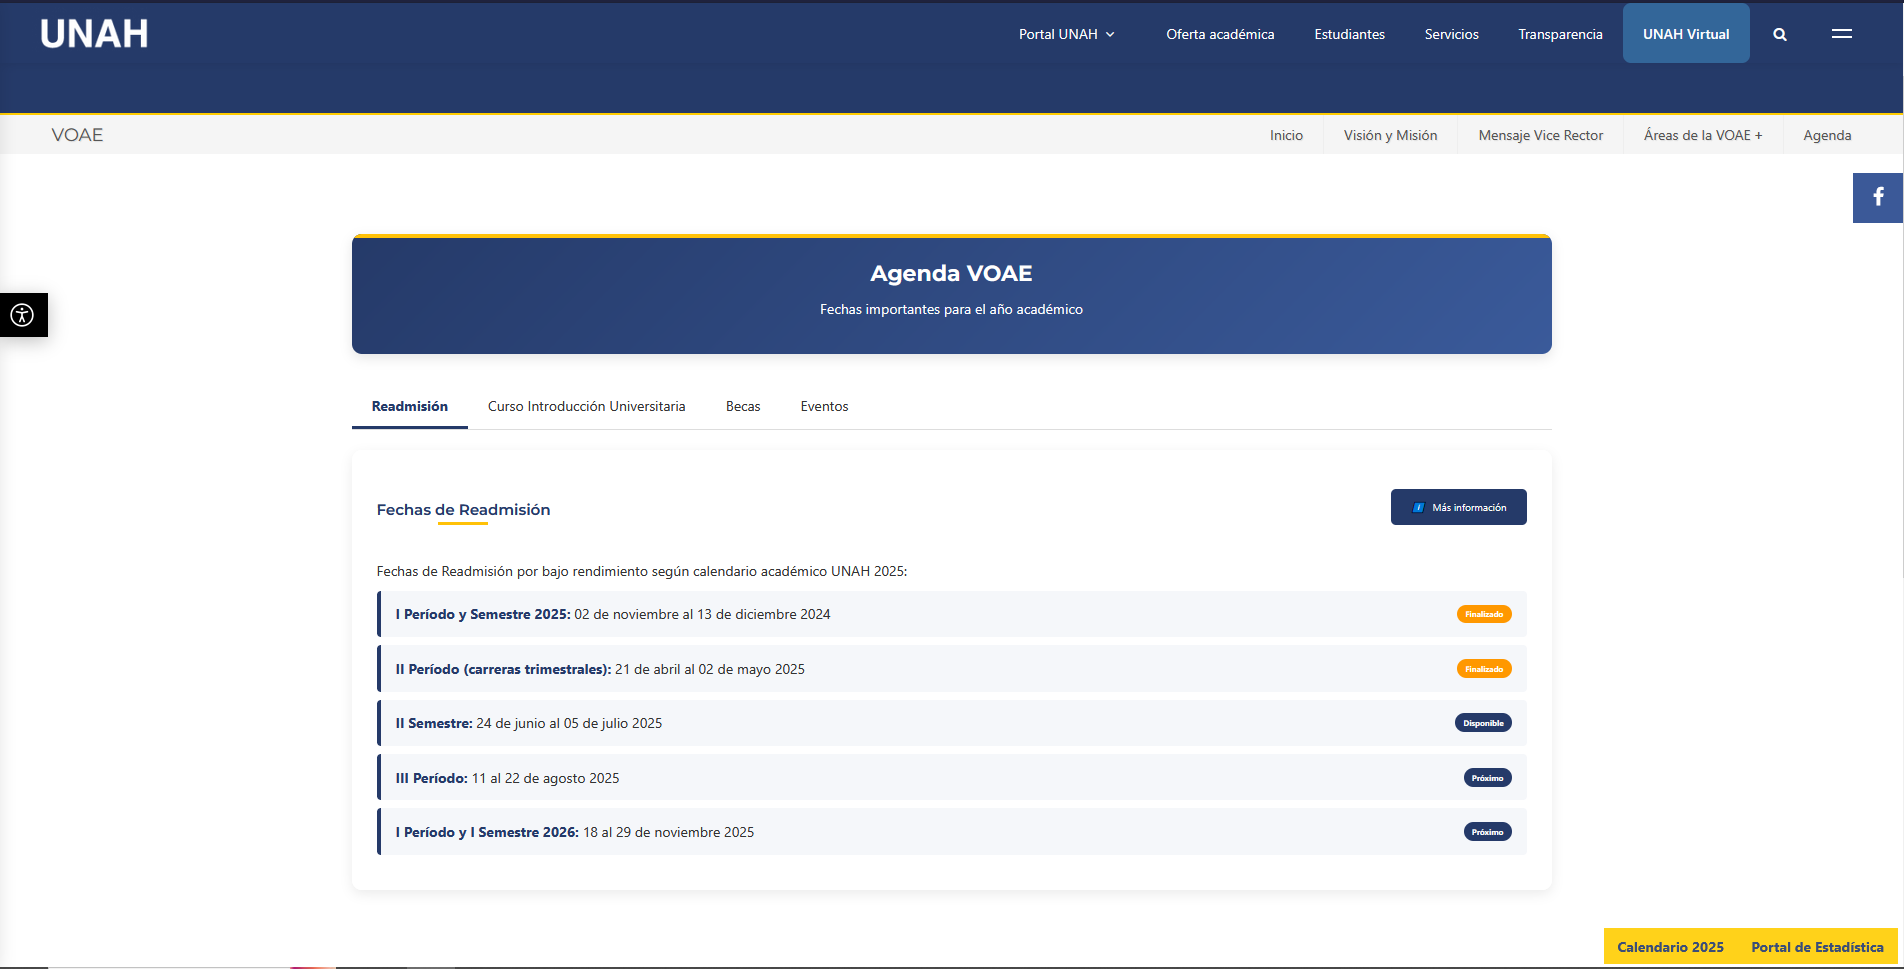Open the site search
Image resolution: width=1904 pixels, height=969 pixels.
pyautogui.click(x=1780, y=33)
